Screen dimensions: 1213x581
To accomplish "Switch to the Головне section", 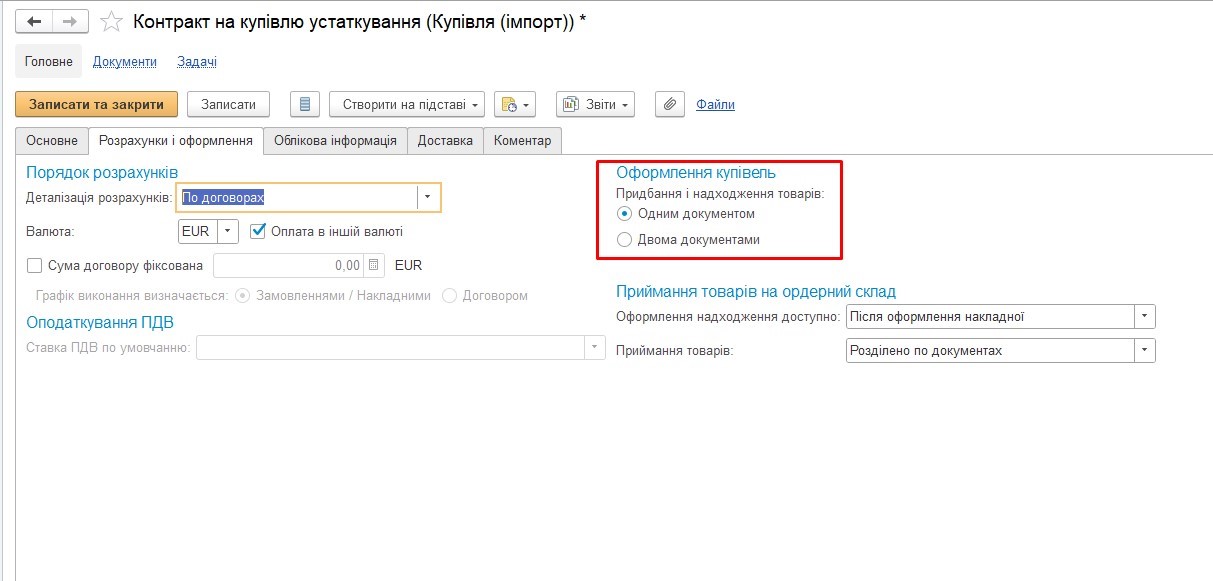I will click(49, 62).
